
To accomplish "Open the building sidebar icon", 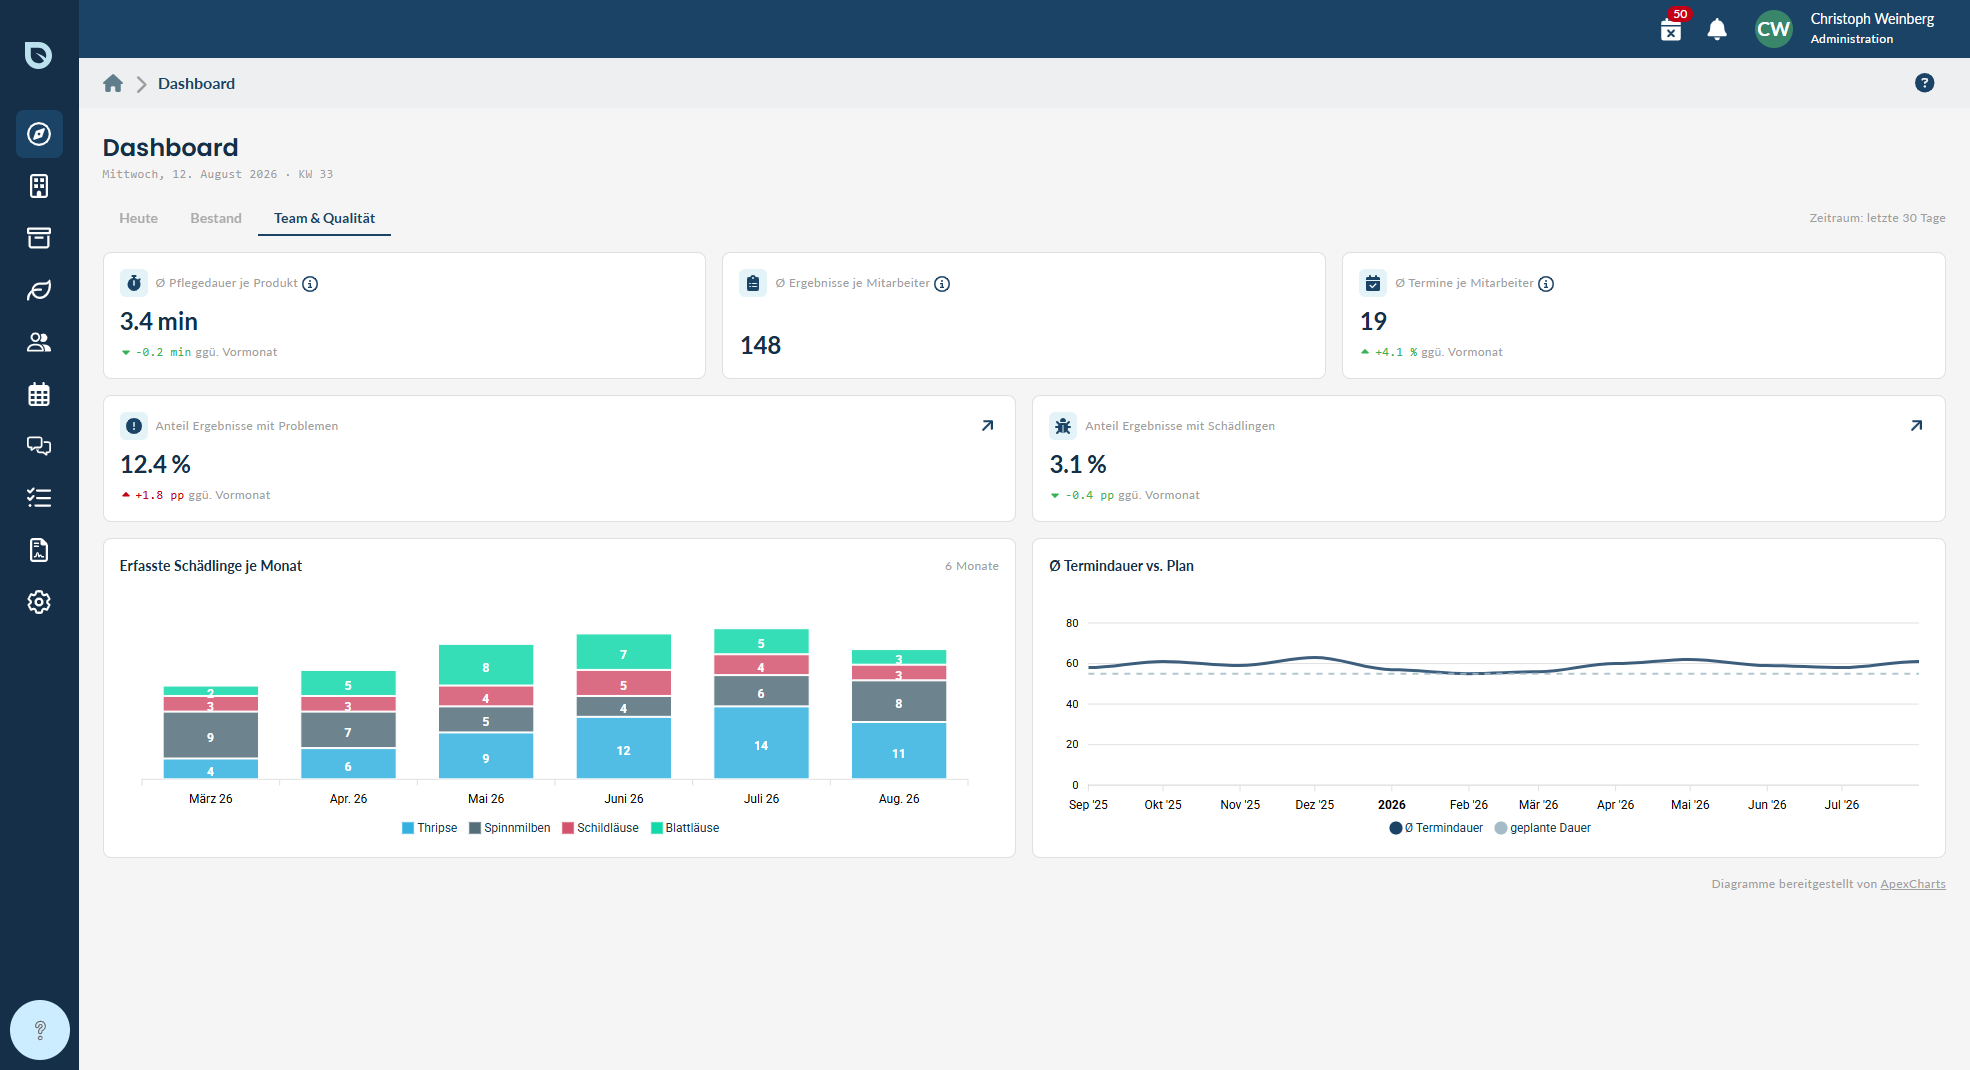I will 39,186.
